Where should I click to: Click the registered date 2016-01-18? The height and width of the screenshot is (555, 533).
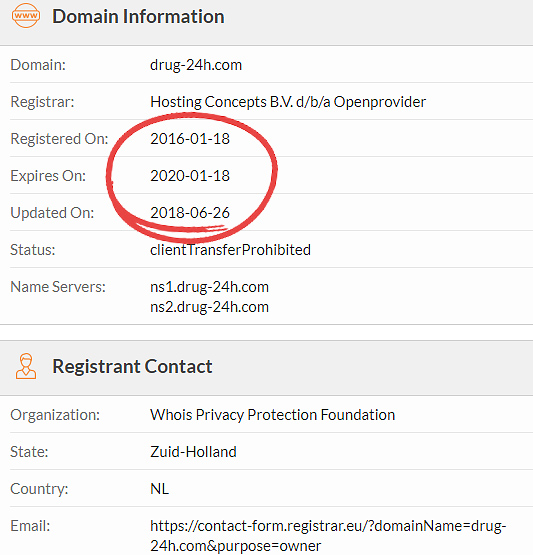point(190,139)
